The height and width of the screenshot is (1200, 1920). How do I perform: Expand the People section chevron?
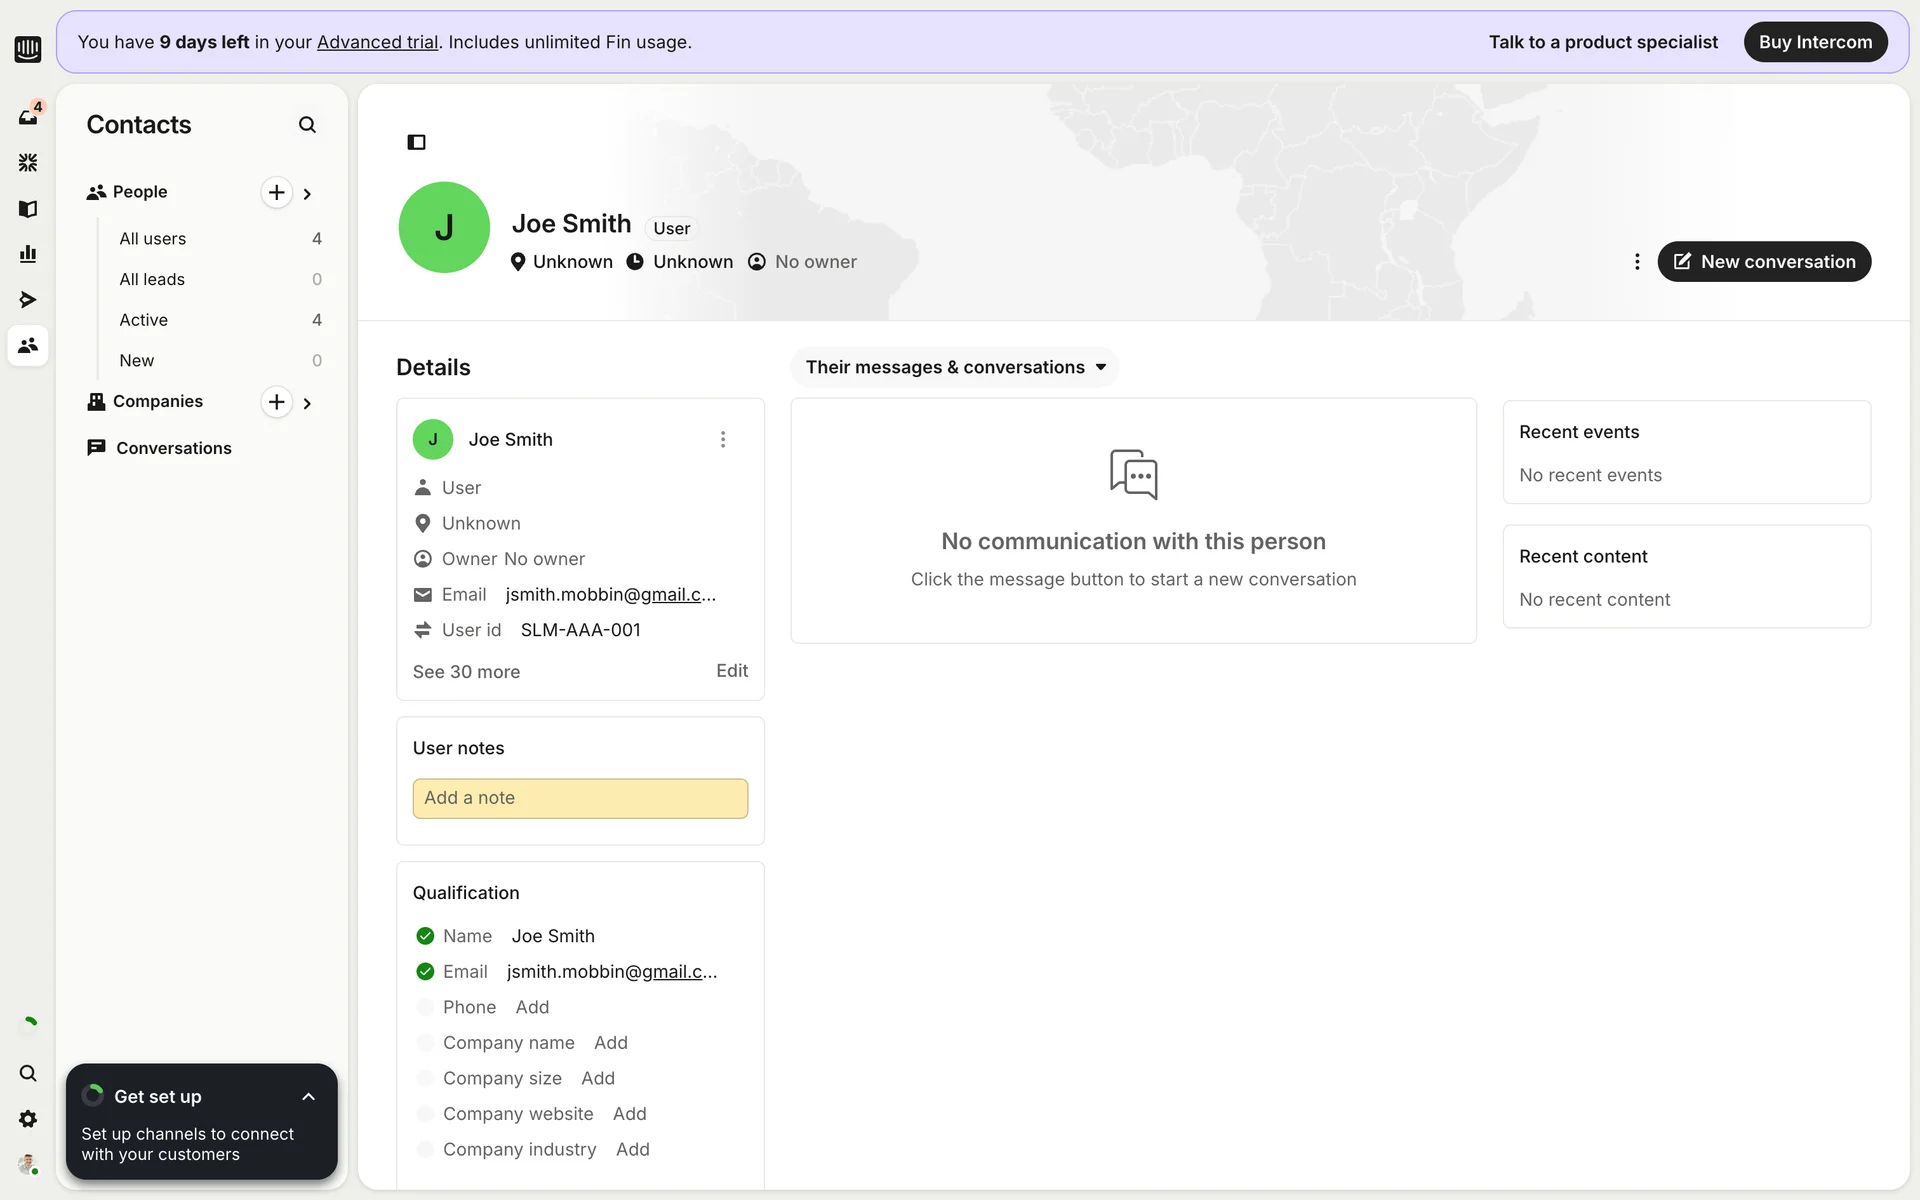[x=307, y=194]
